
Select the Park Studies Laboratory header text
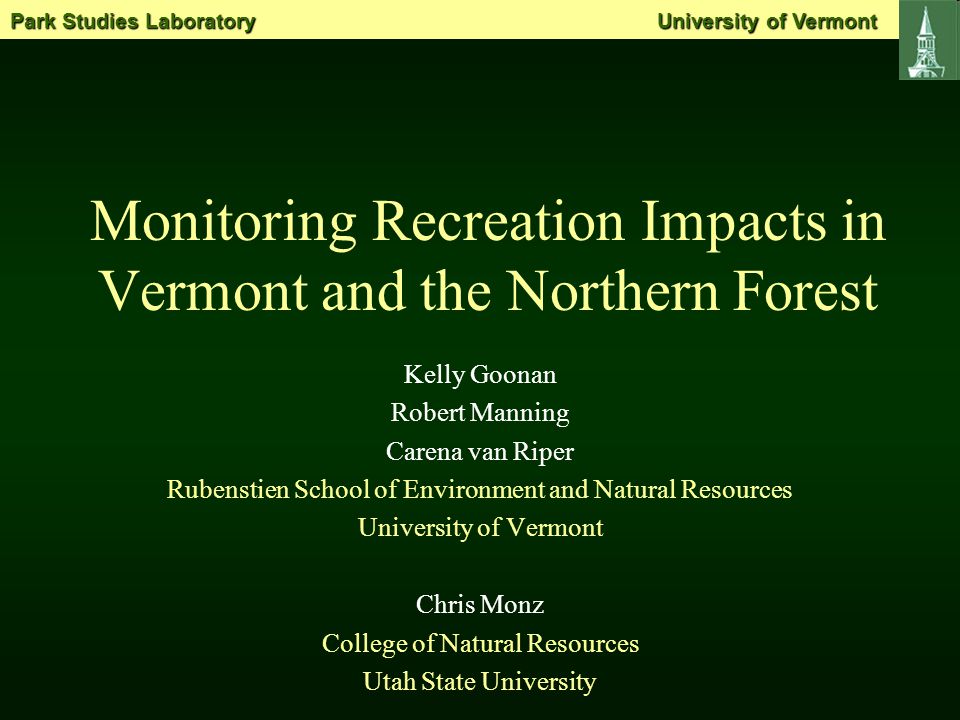tap(133, 22)
